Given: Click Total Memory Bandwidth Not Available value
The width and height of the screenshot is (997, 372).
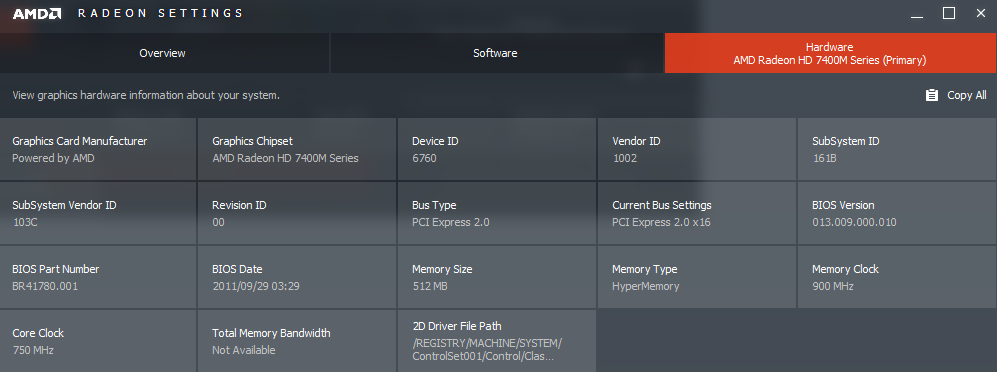Looking at the screenshot, I should pos(244,350).
